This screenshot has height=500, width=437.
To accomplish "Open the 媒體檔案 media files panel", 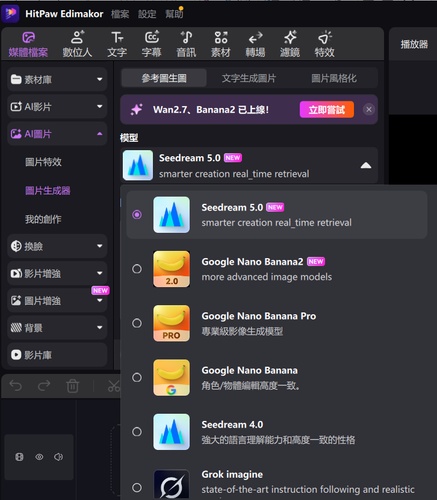I will 28,44.
